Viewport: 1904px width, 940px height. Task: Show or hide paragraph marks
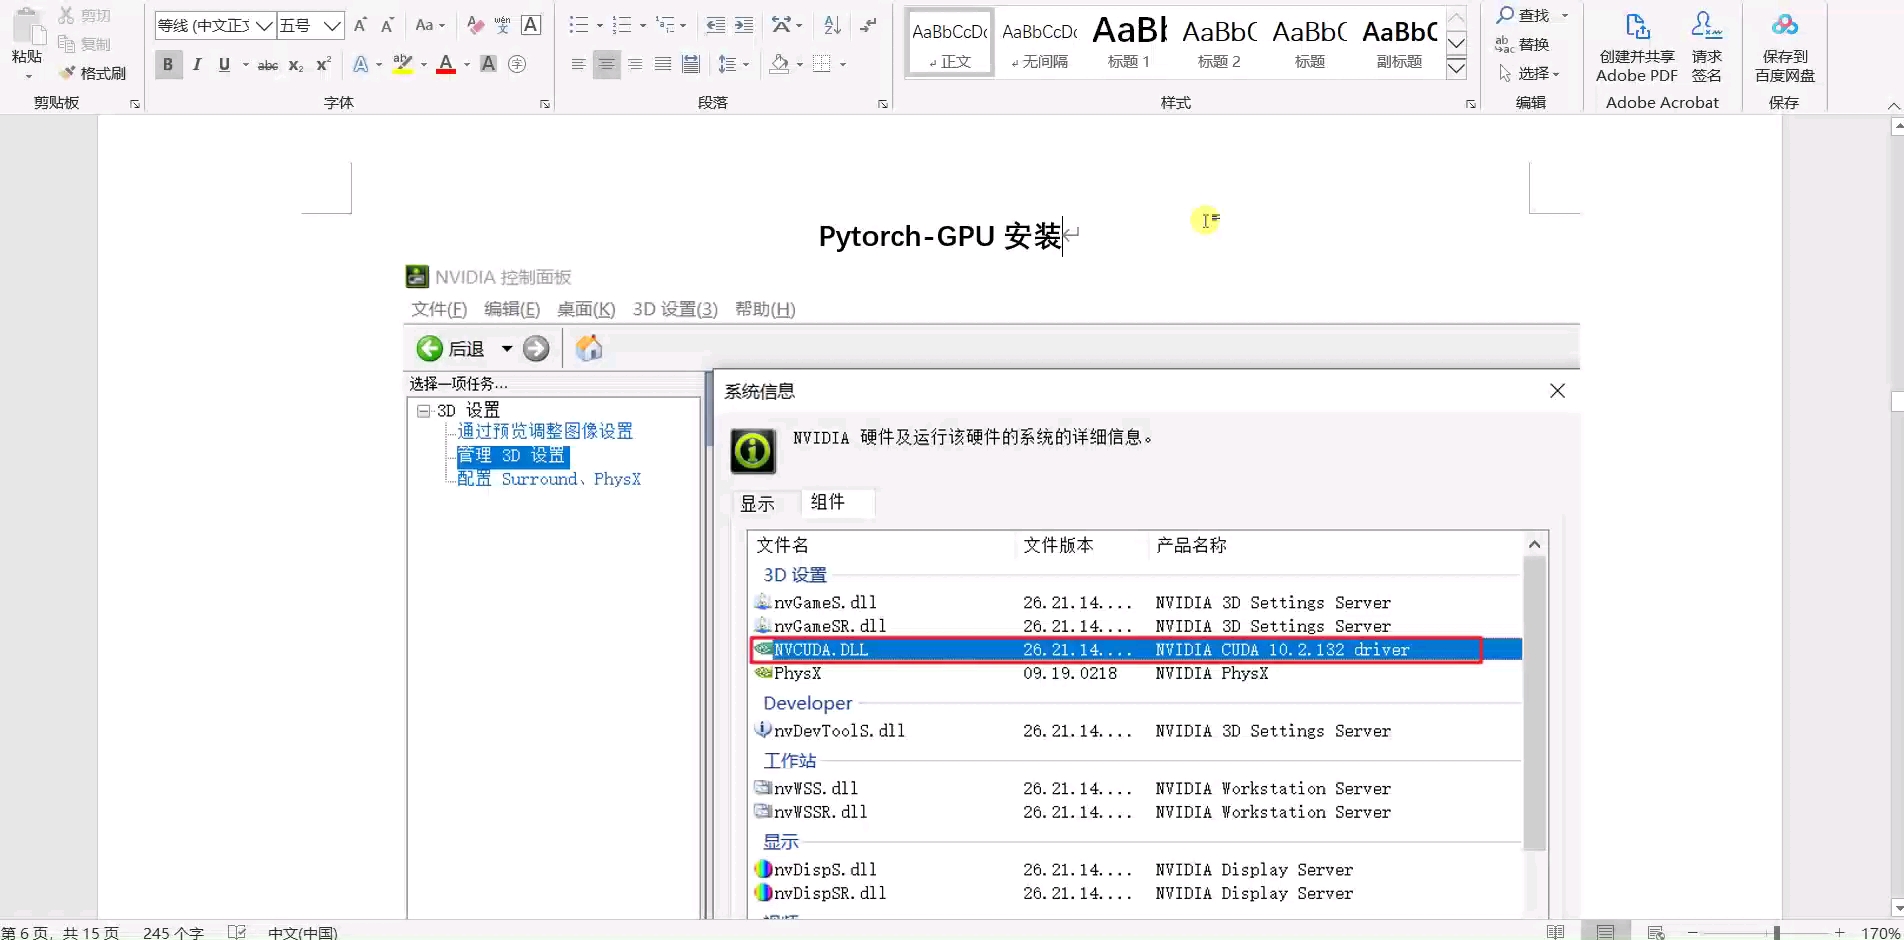[868, 25]
